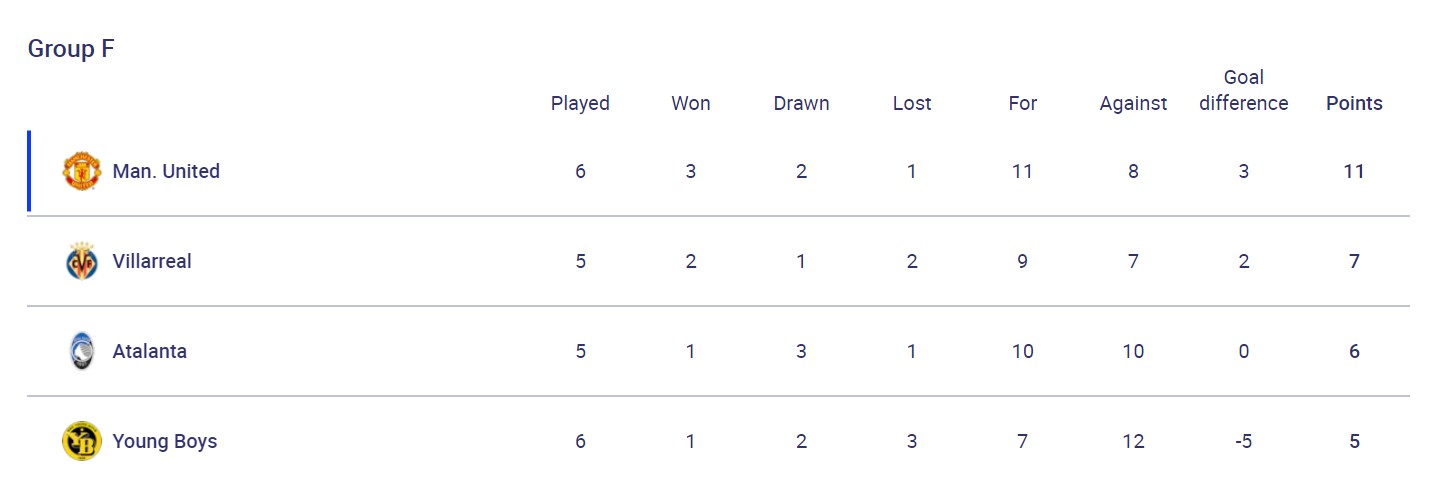
Task: Click the Lost column header
Action: point(912,103)
